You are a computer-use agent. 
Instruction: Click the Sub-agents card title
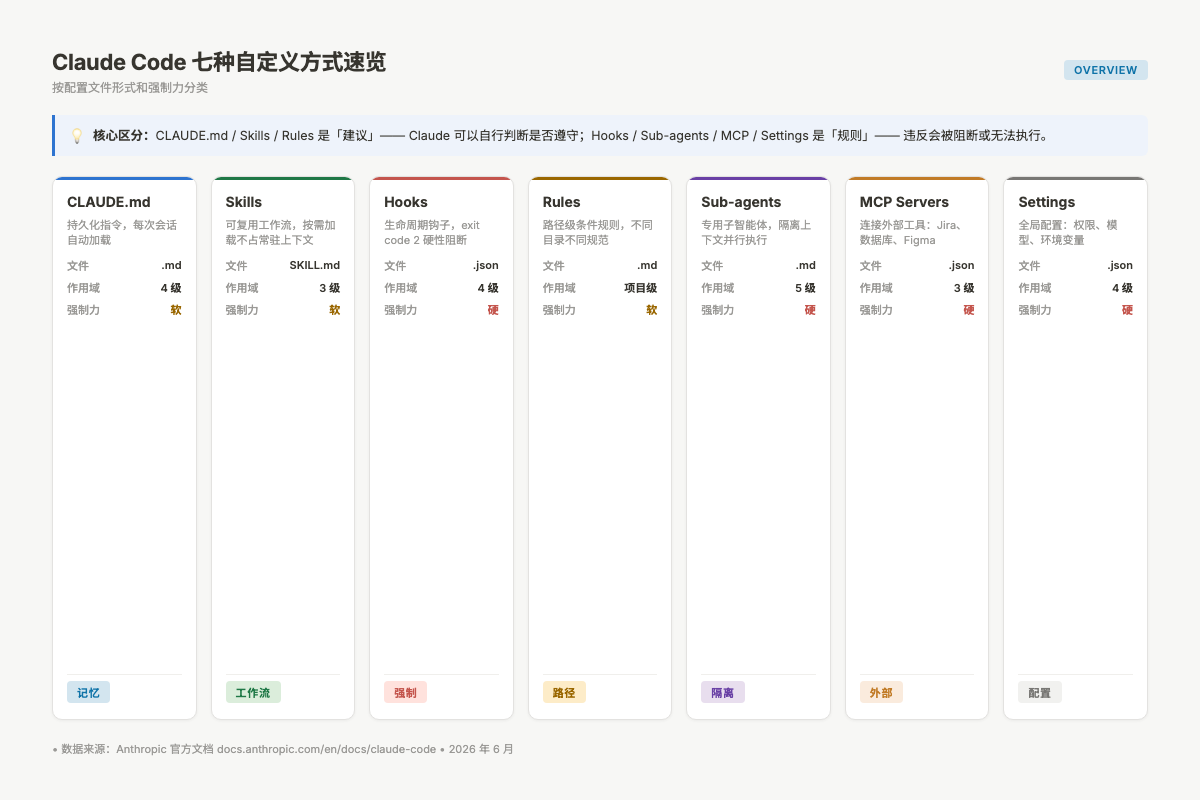coord(741,202)
